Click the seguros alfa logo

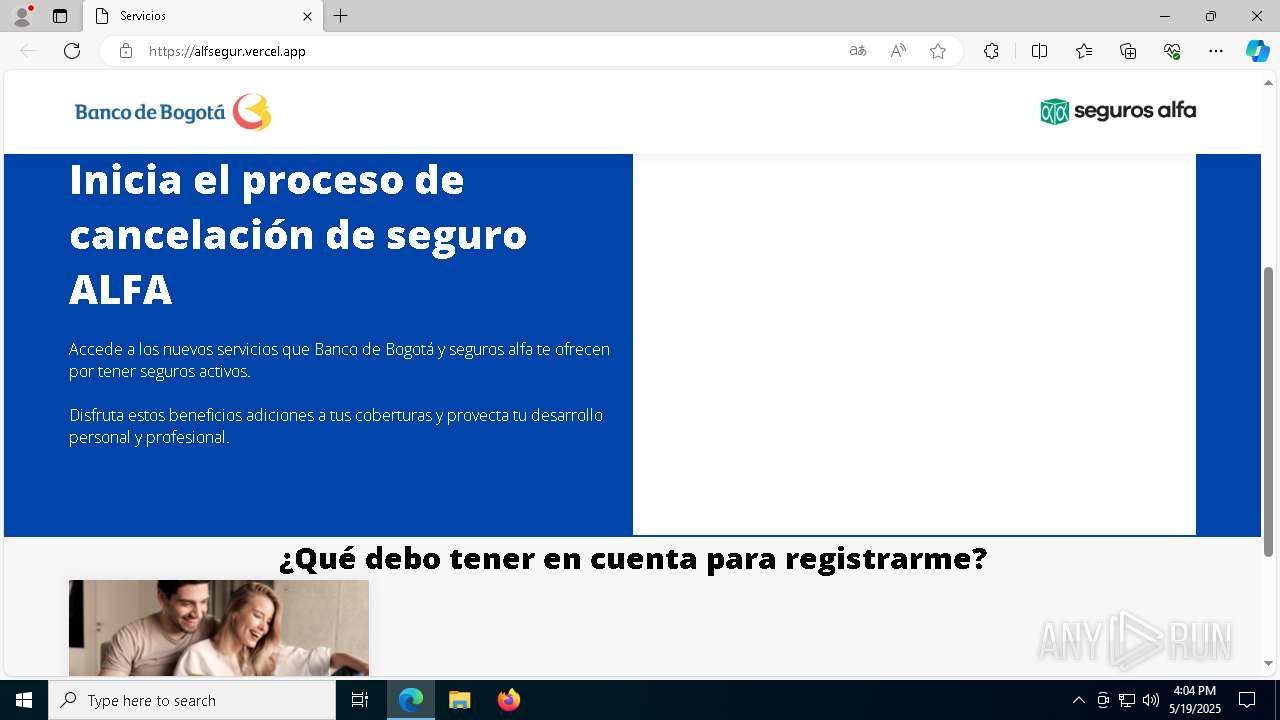click(1118, 111)
